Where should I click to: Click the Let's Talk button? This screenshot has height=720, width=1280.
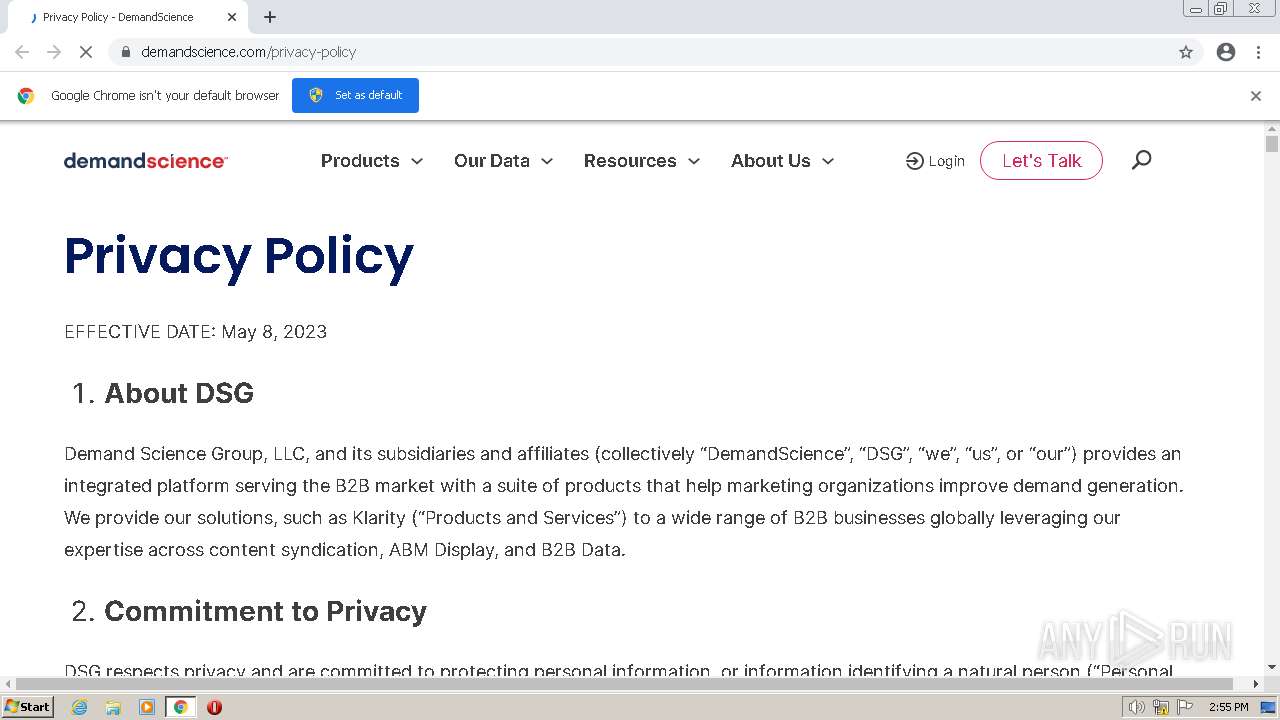[1041, 161]
